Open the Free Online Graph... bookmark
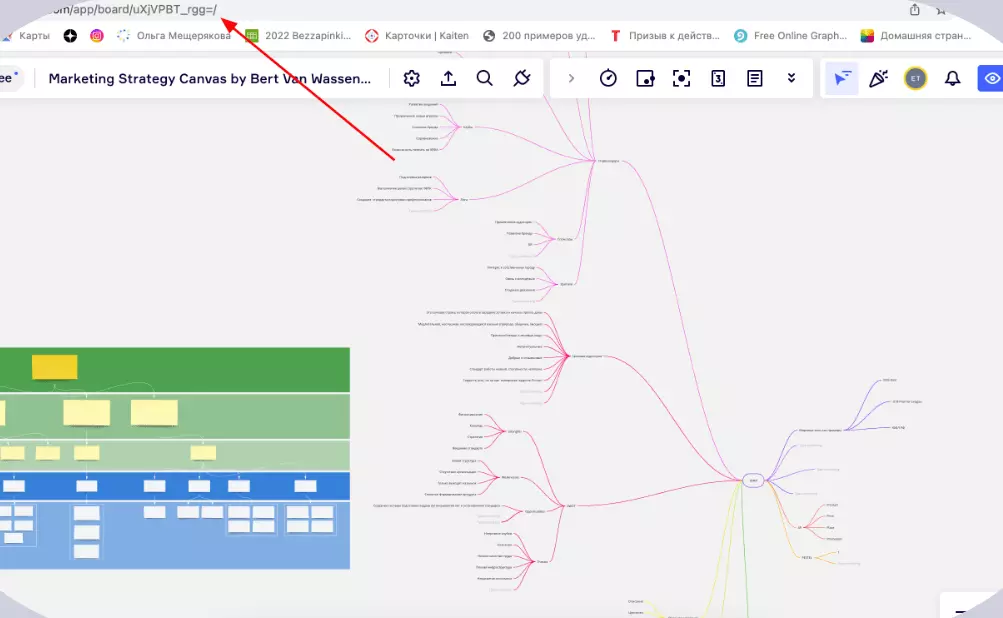The width and height of the screenshot is (1003, 618). 791,36
